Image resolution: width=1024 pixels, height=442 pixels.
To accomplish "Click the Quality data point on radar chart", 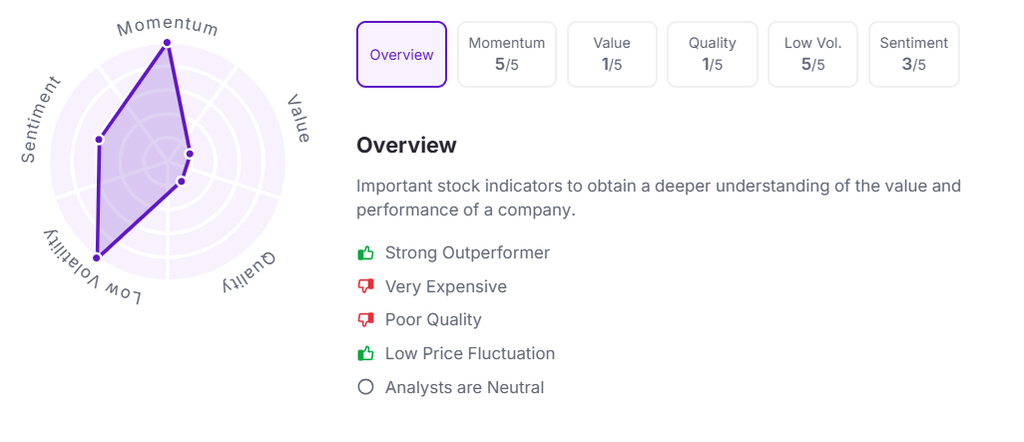I will pyautogui.click(x=181, y=182).
